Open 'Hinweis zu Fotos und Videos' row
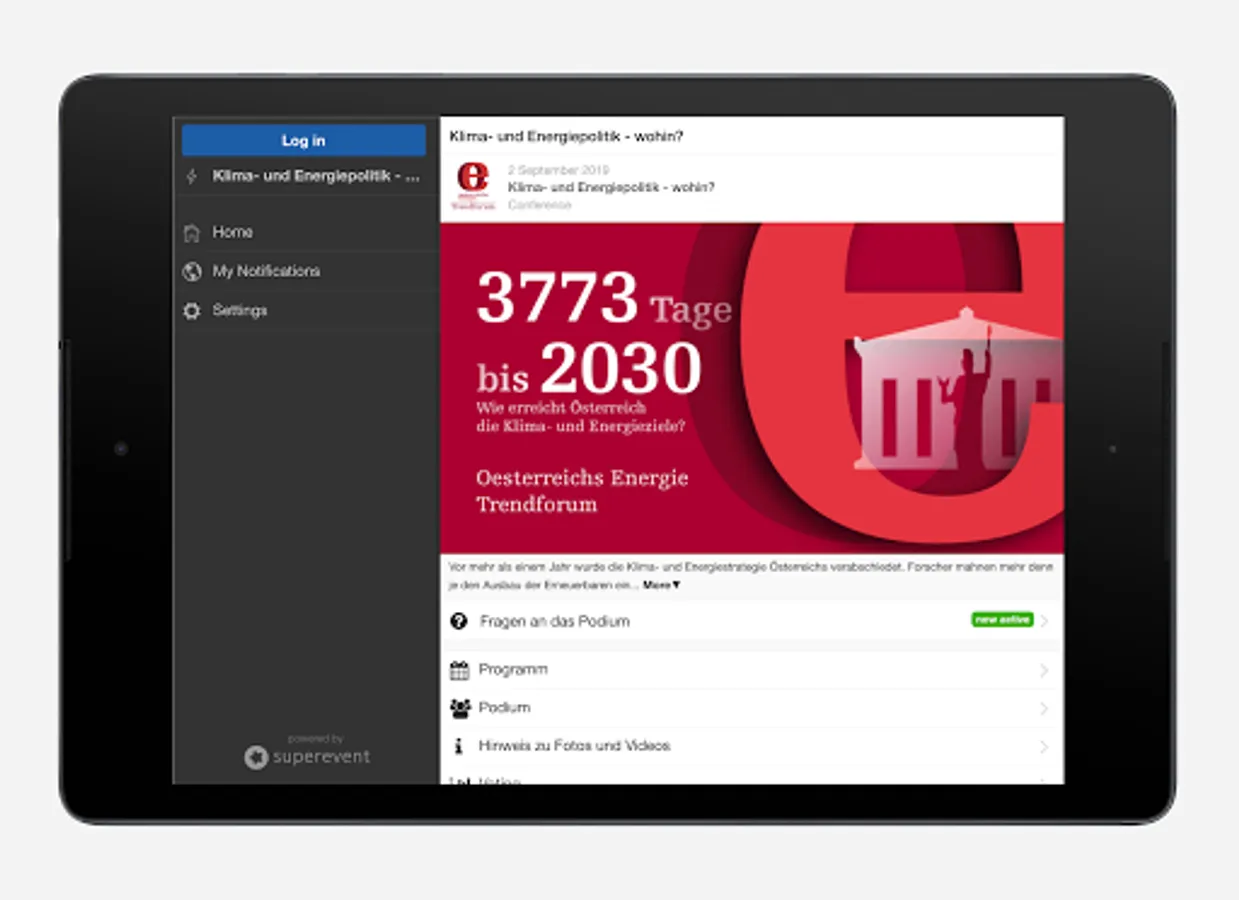Image resolution: width=1239 pixels, height=900 pixels. (x=752, y=746)
